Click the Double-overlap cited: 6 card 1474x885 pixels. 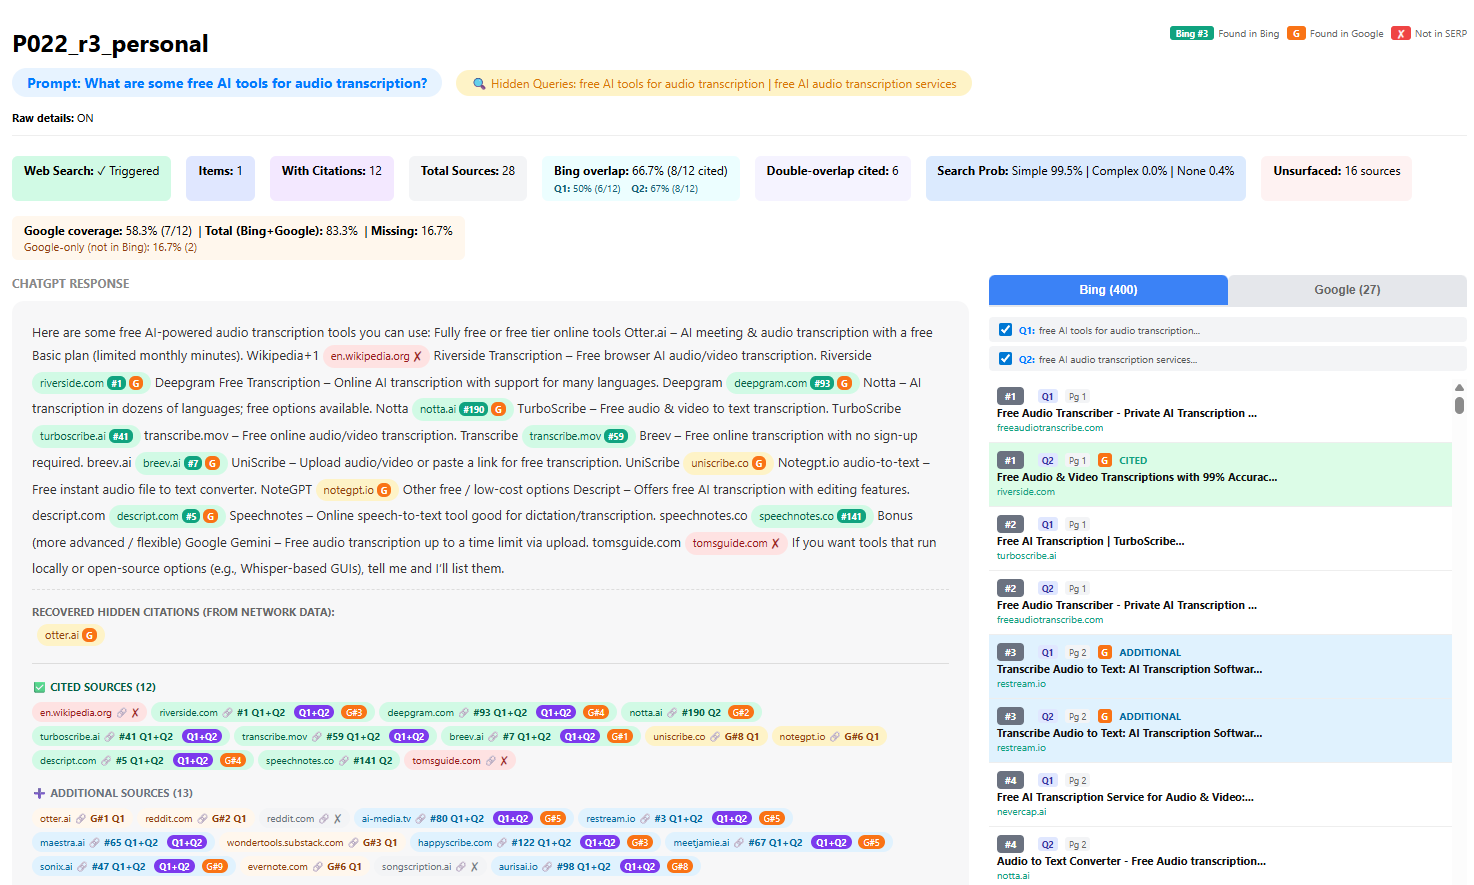(x=832, y=178)
